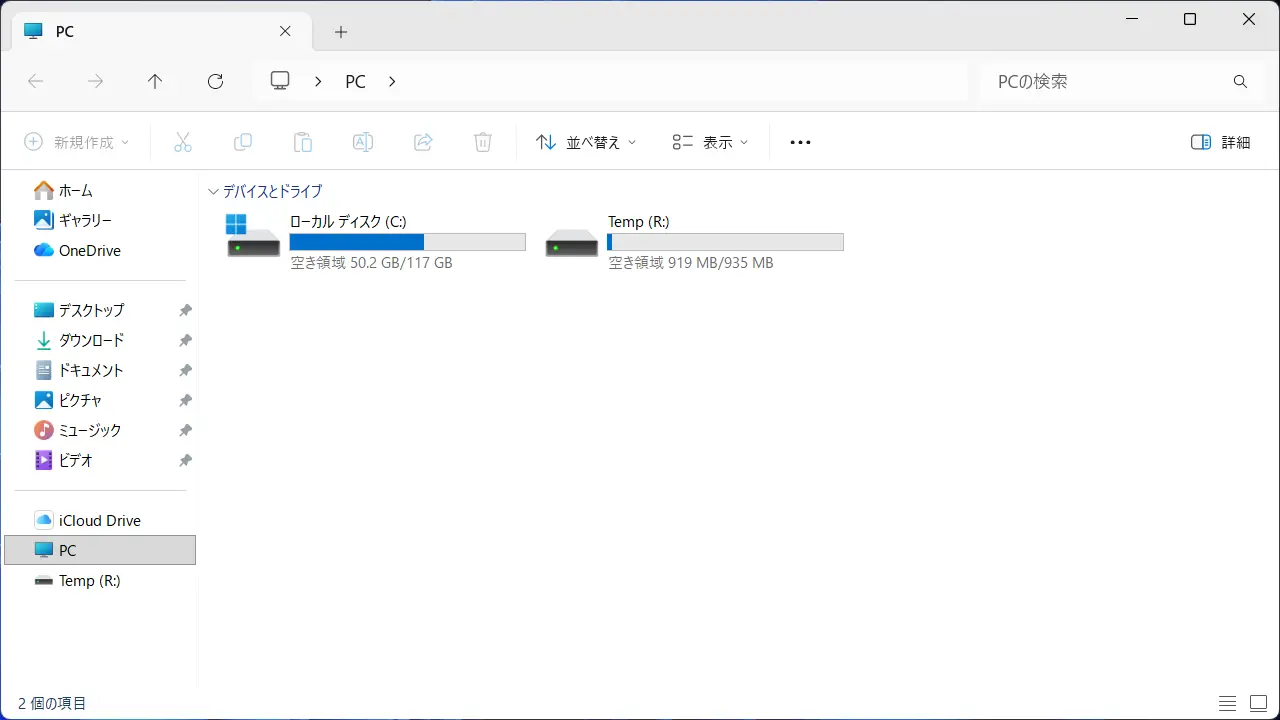Click the monitor icon in address bar
Screen dimensions: 1280x720
[x=280, y=81]
